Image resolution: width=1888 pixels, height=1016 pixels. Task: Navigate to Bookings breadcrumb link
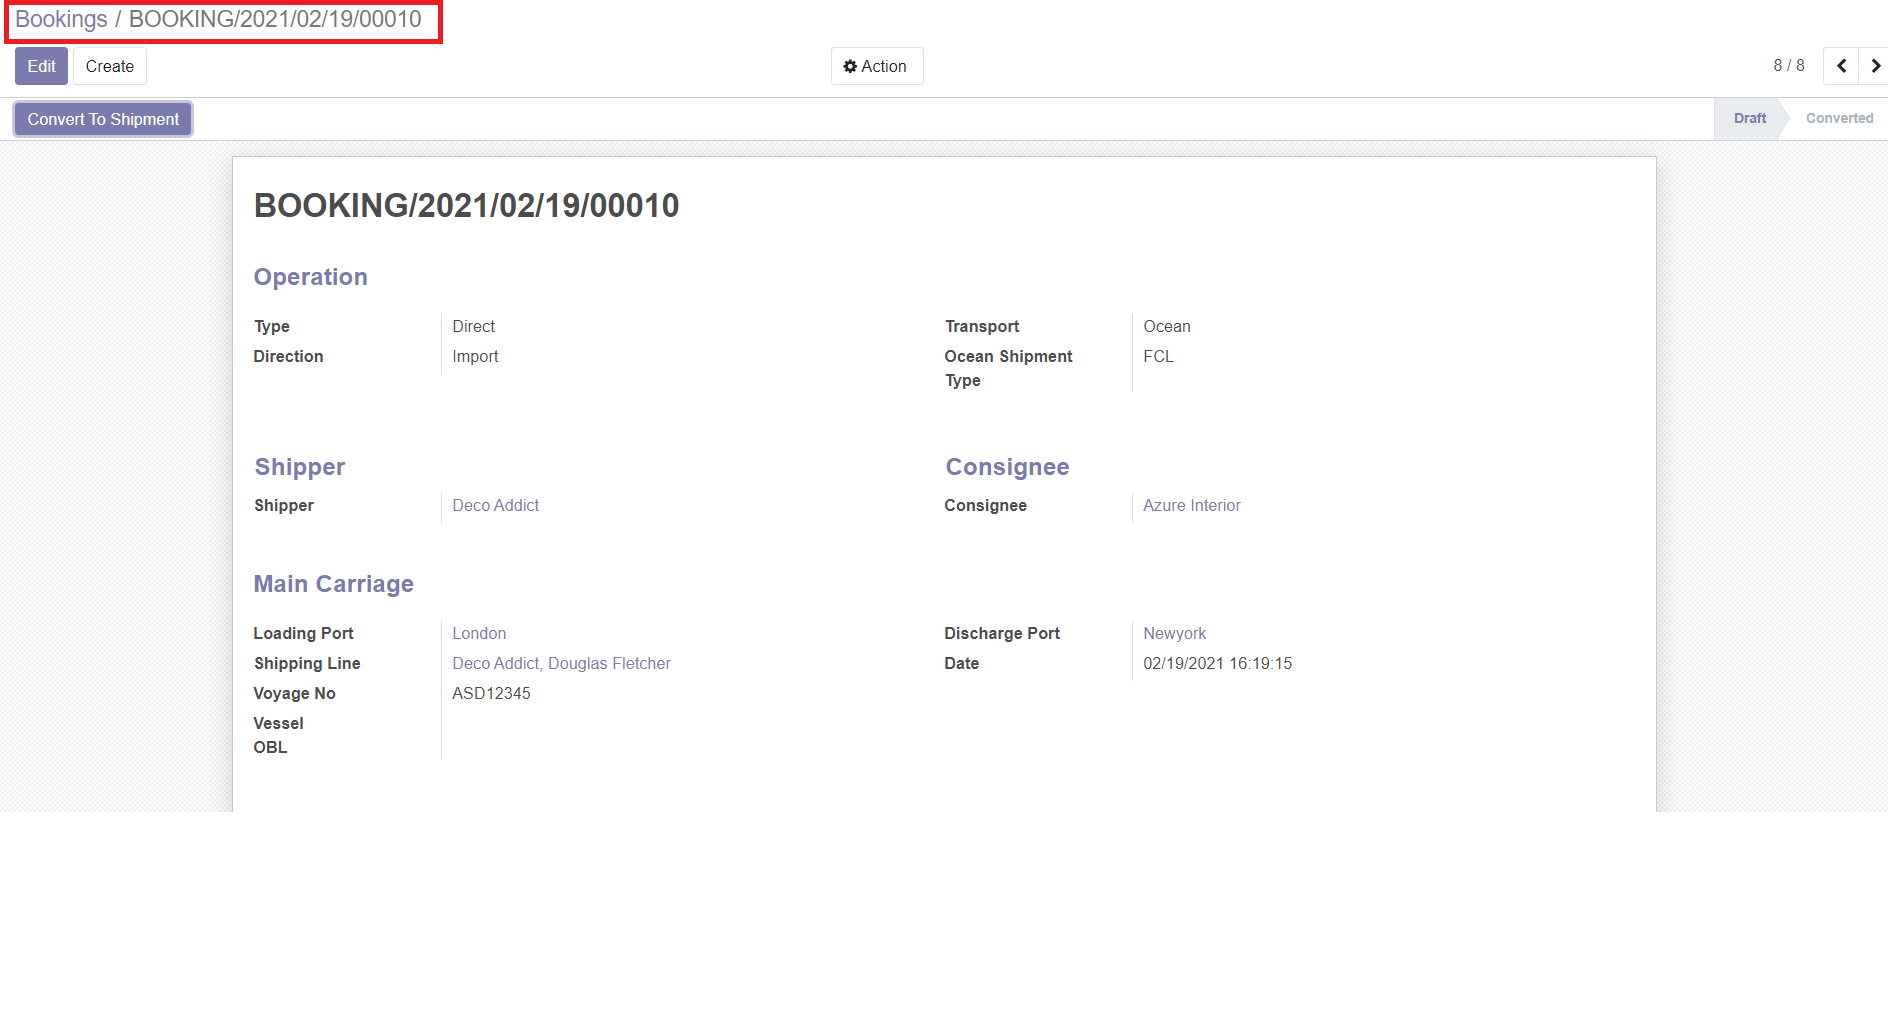point(61,19)
